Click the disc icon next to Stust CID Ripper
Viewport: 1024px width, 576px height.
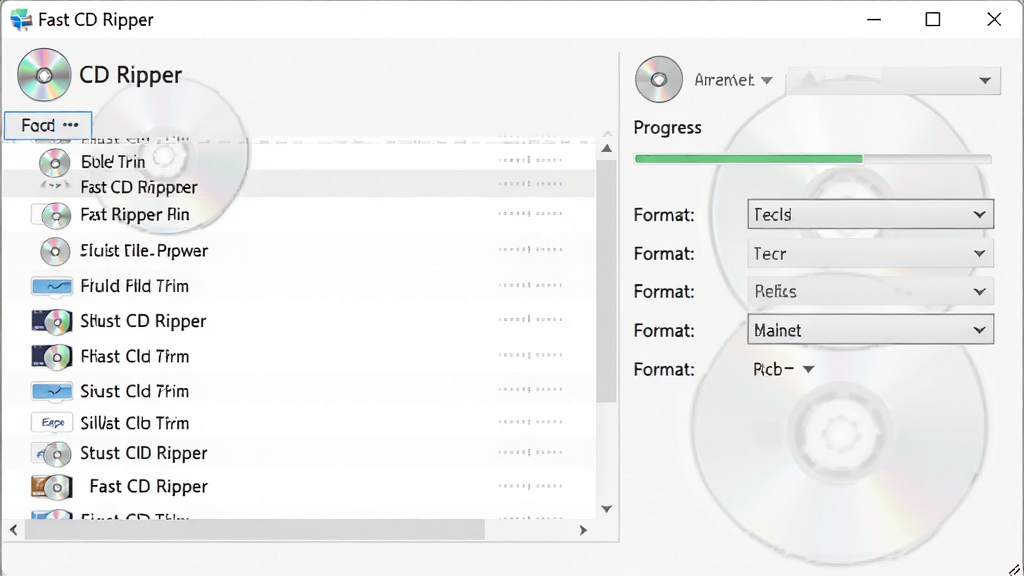tap(52, 453)
